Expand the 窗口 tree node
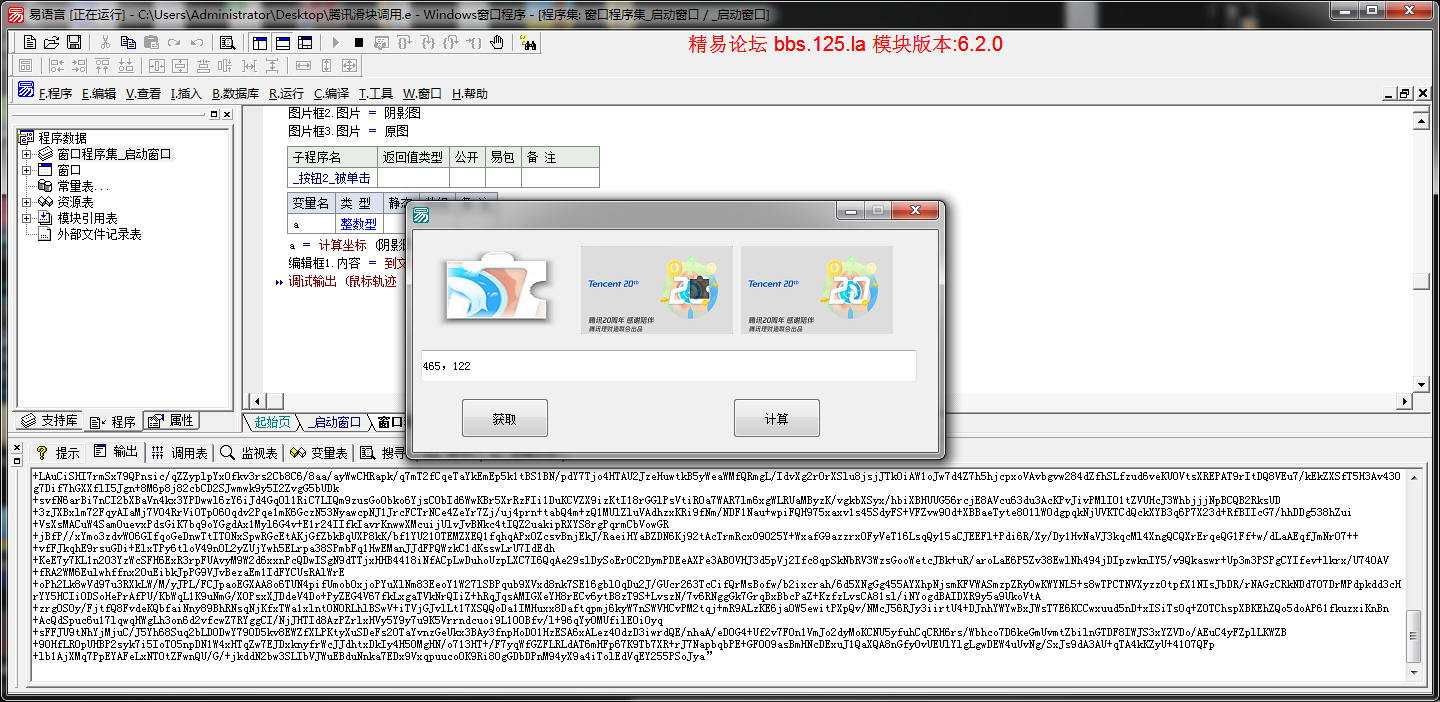 coord(27,170)
